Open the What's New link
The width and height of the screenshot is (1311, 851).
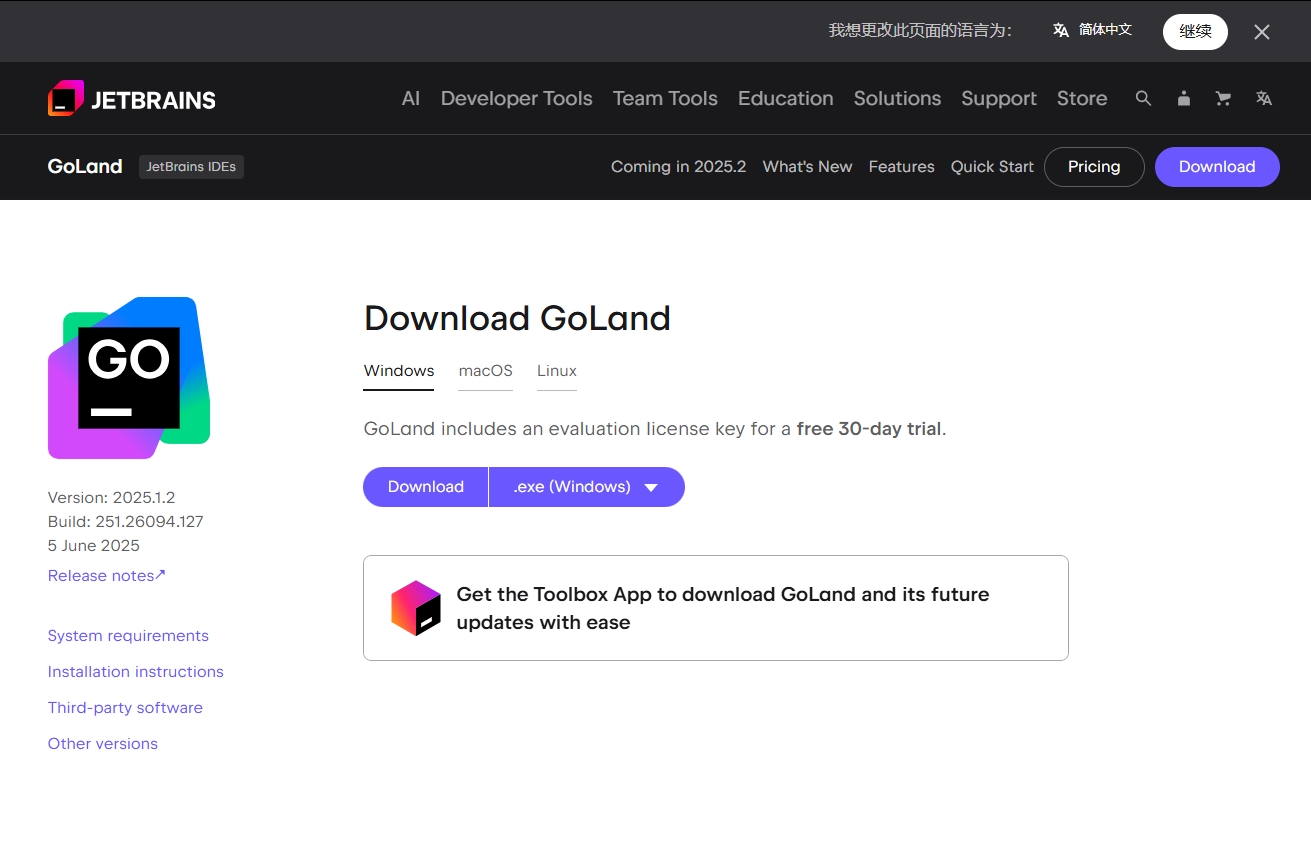(x=808, y=167)
